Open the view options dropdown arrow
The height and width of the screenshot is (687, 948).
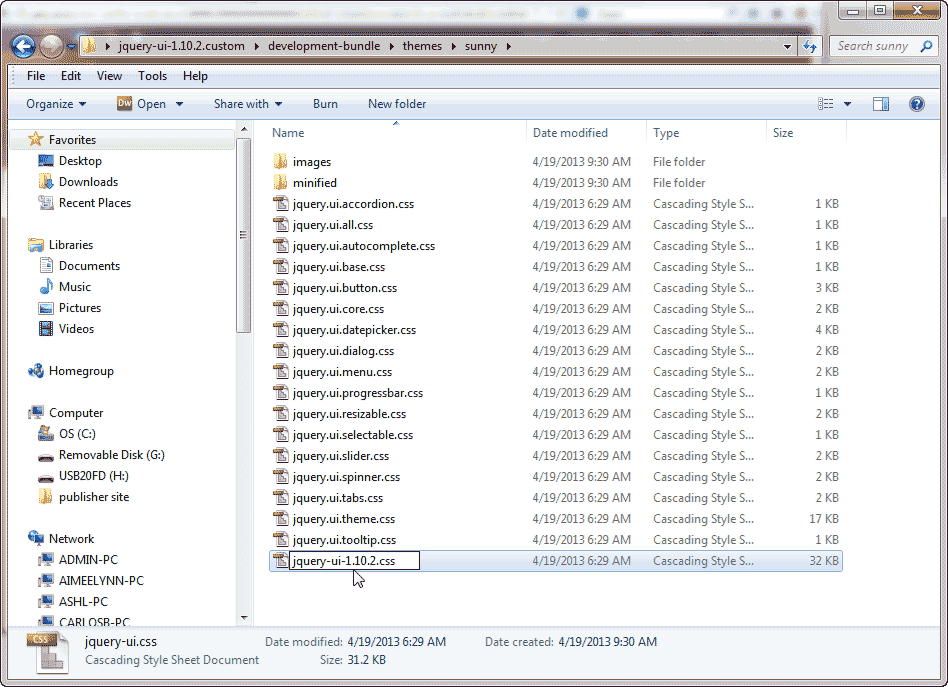(847, 104)
